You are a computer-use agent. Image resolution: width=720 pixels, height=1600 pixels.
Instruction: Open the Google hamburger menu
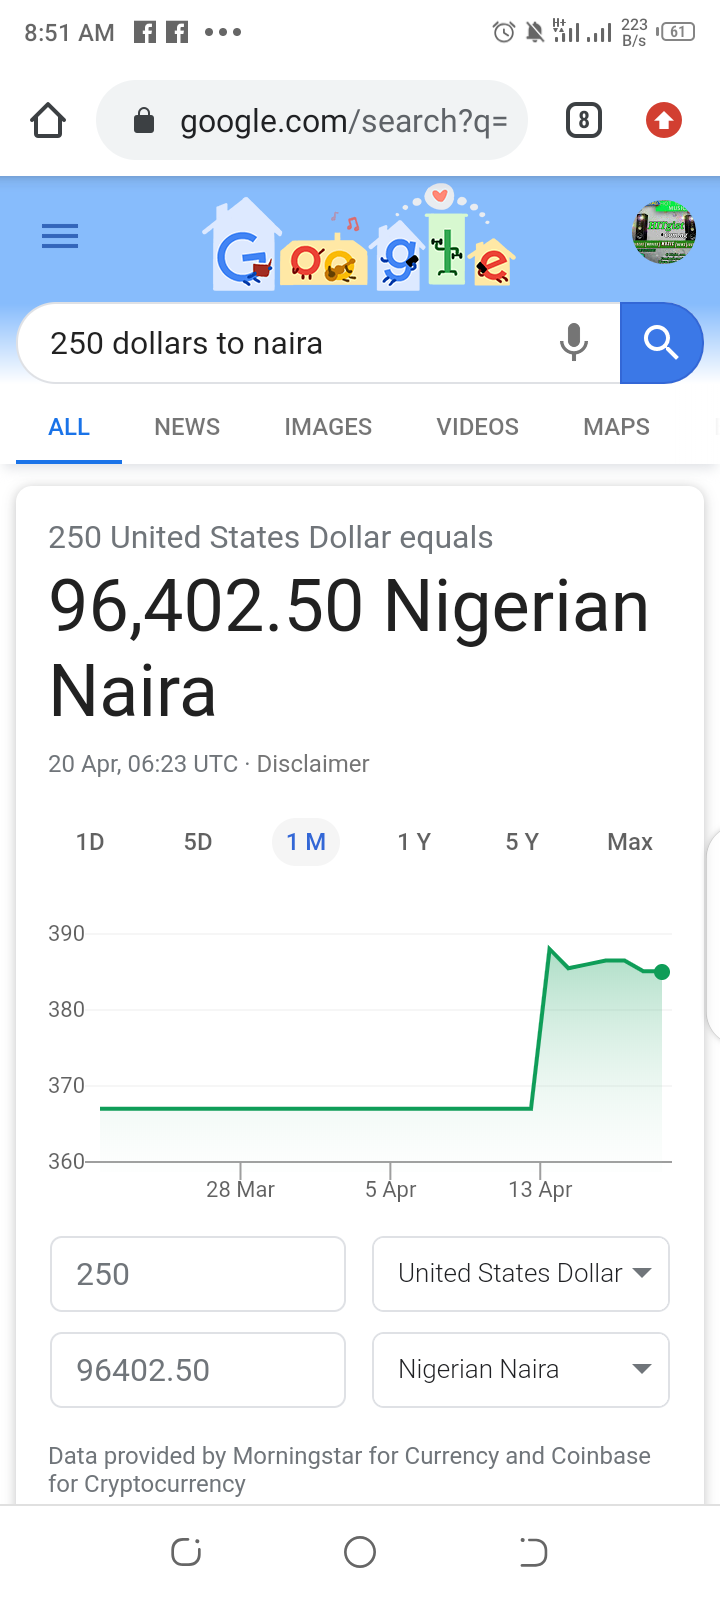coord(60,236)
